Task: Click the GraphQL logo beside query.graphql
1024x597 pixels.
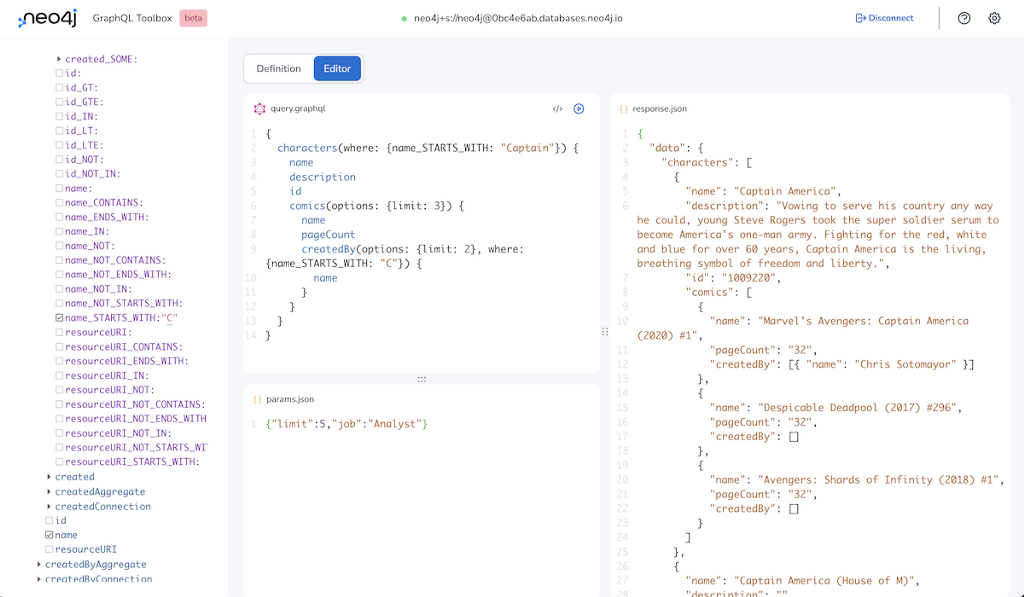Action: [259, 108]
